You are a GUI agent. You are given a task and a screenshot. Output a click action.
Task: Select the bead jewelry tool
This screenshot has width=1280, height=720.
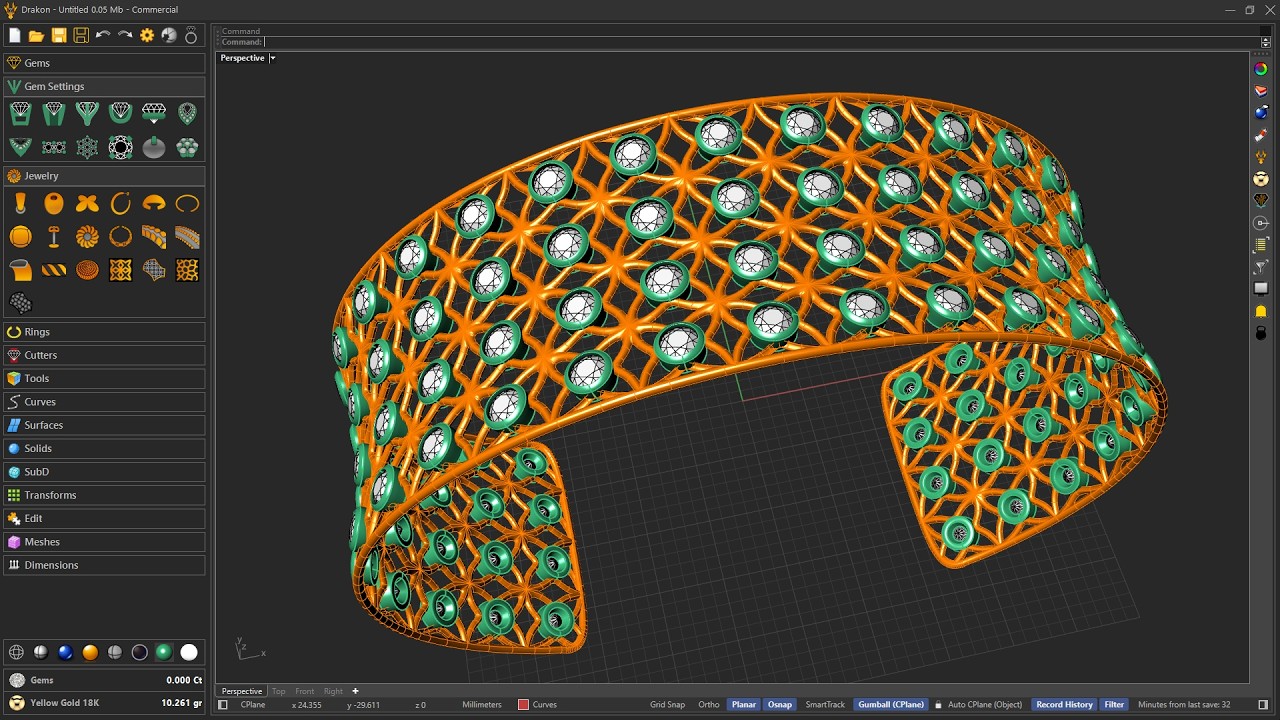54,203
